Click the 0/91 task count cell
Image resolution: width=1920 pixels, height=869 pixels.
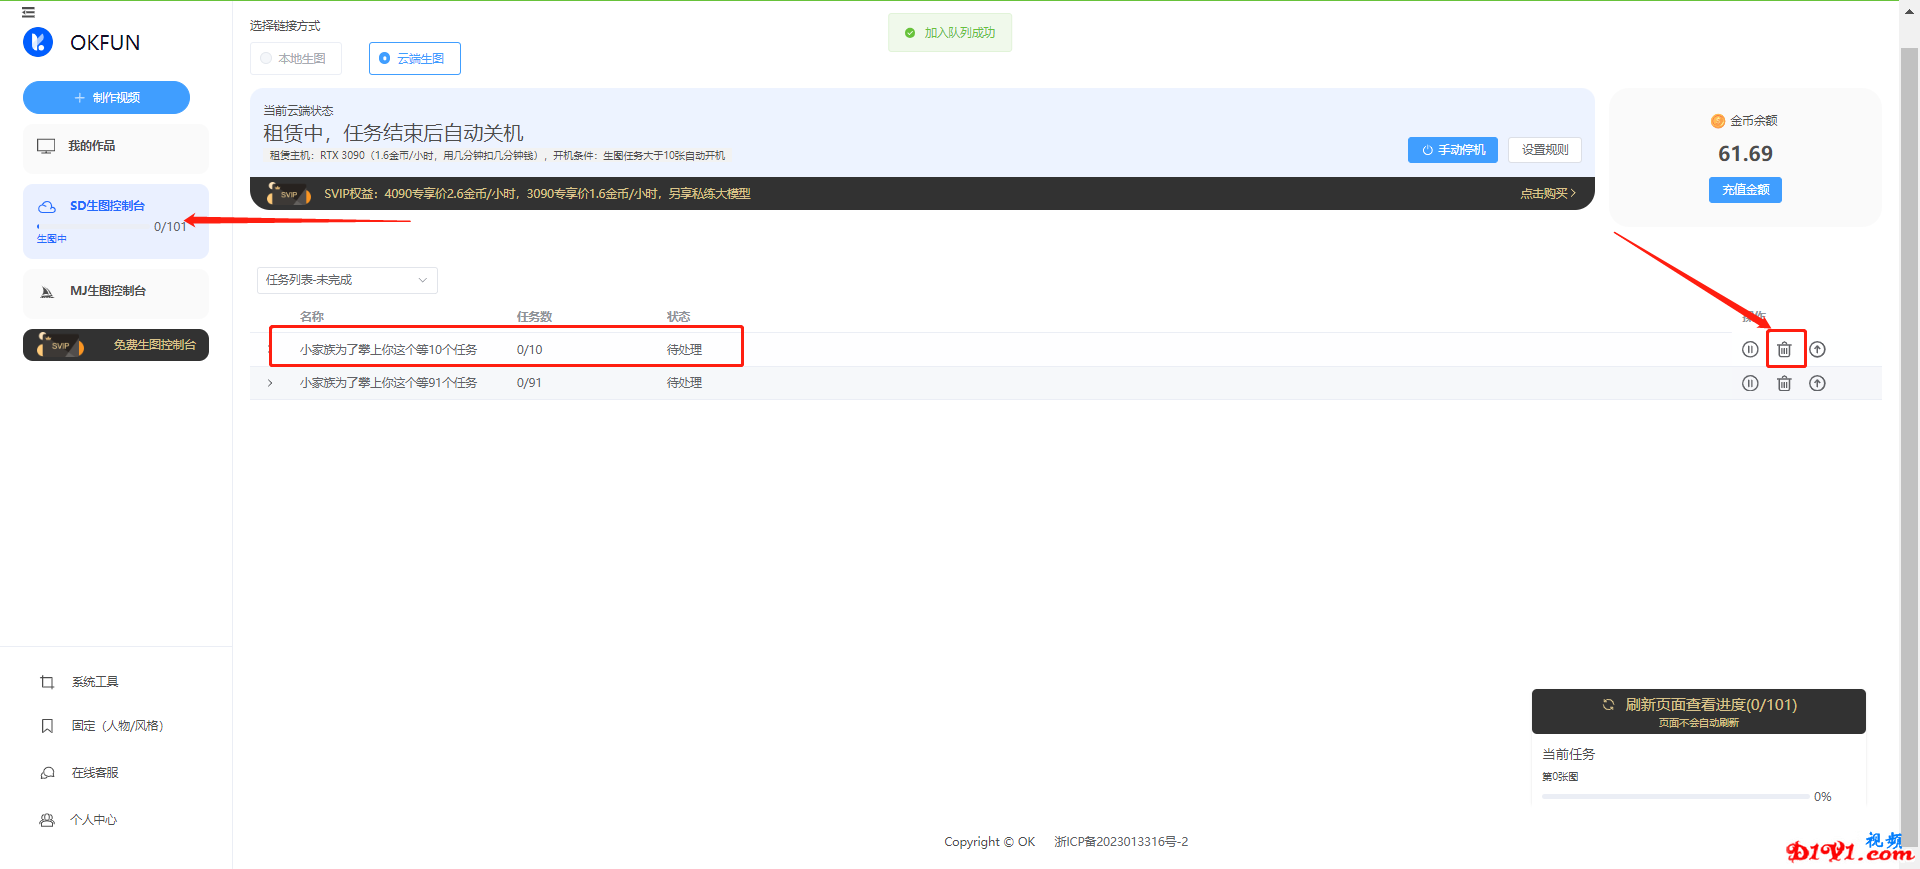pyautogui.click(x=529, y=383)
